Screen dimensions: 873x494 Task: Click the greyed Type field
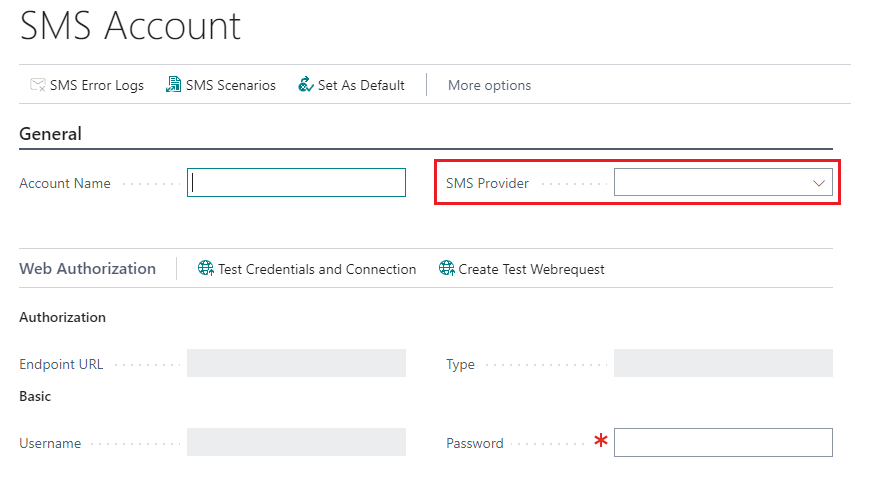click(723, 363)
